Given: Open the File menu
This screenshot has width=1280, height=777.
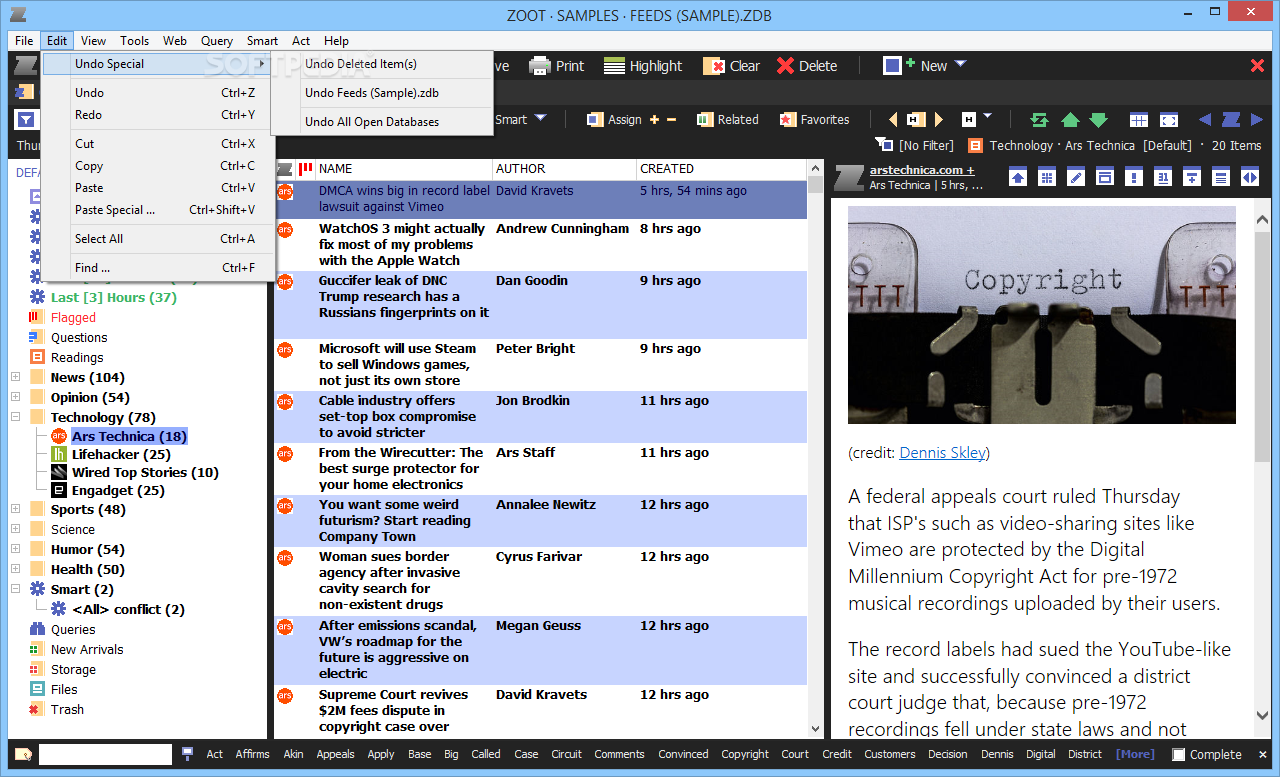Looking at the screenshot, I should point(24,41).
